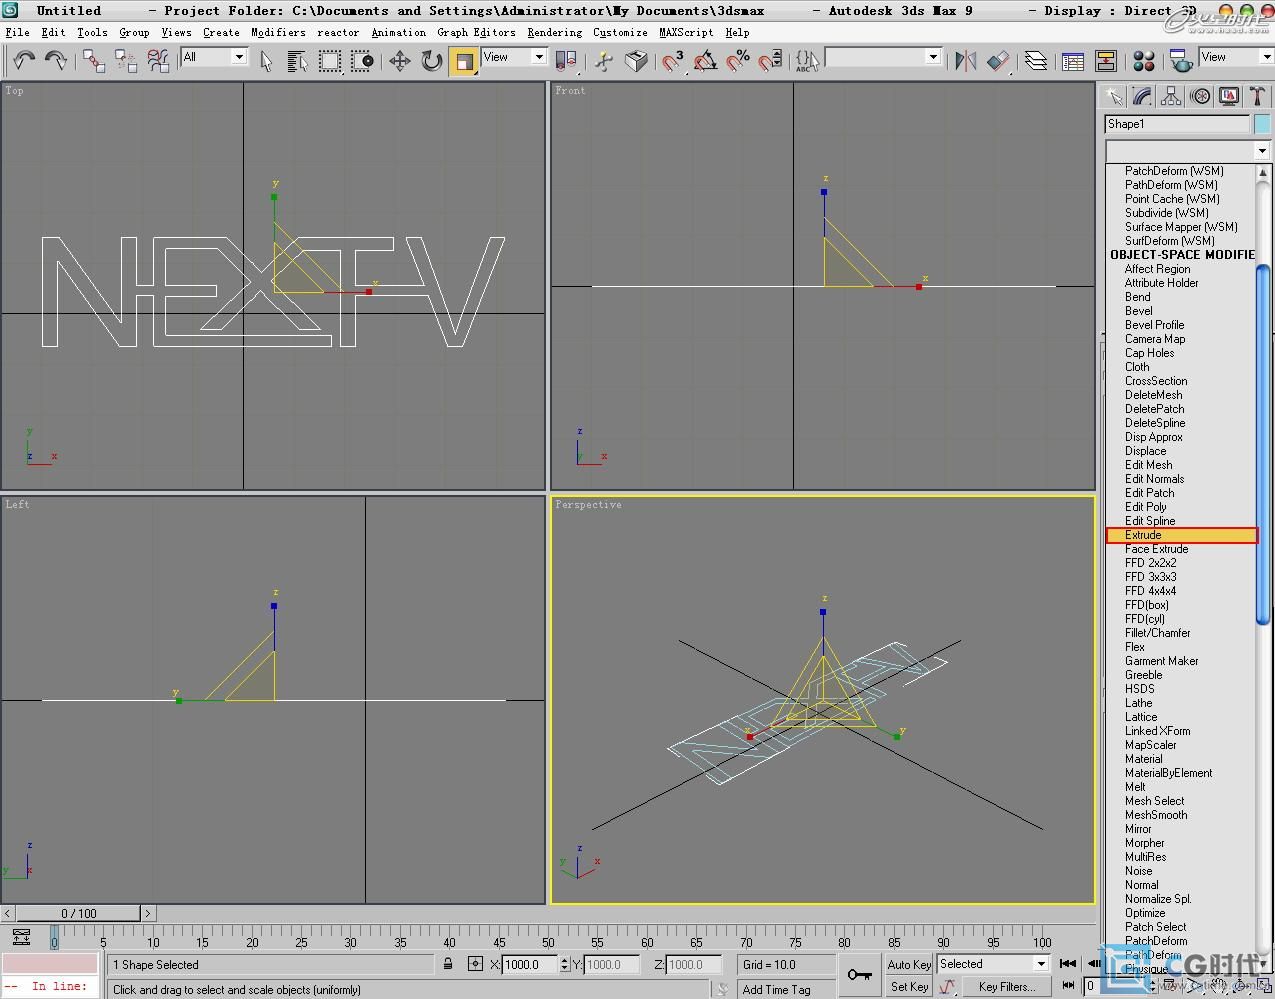Toggle the Percent Snap magnet
This screenshot has width=1275, height=999.
pos(738,61)
